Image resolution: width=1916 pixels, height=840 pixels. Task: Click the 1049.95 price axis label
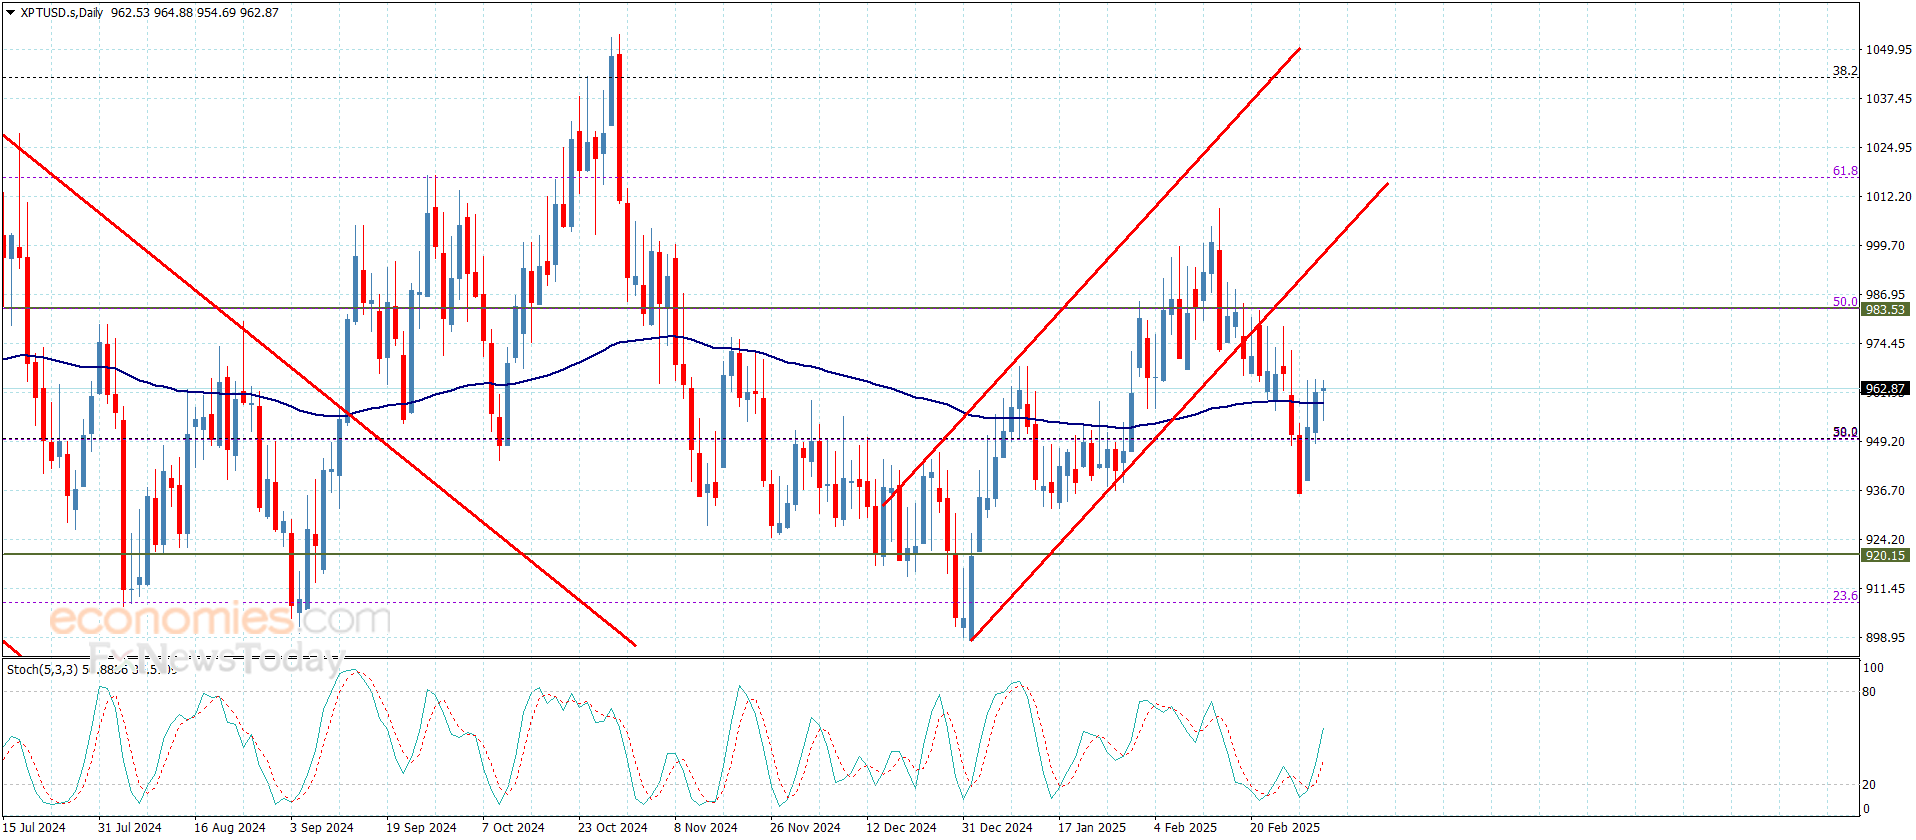click(x=1888, y=50)
